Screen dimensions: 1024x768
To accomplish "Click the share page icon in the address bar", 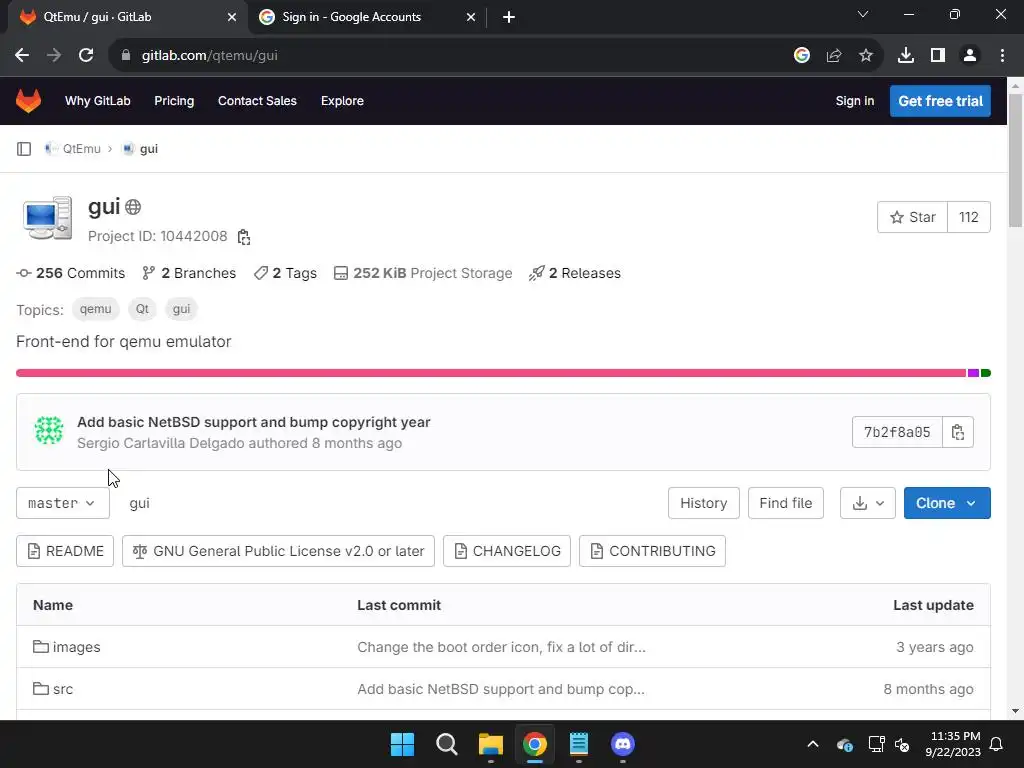I will tap(834, 56).
